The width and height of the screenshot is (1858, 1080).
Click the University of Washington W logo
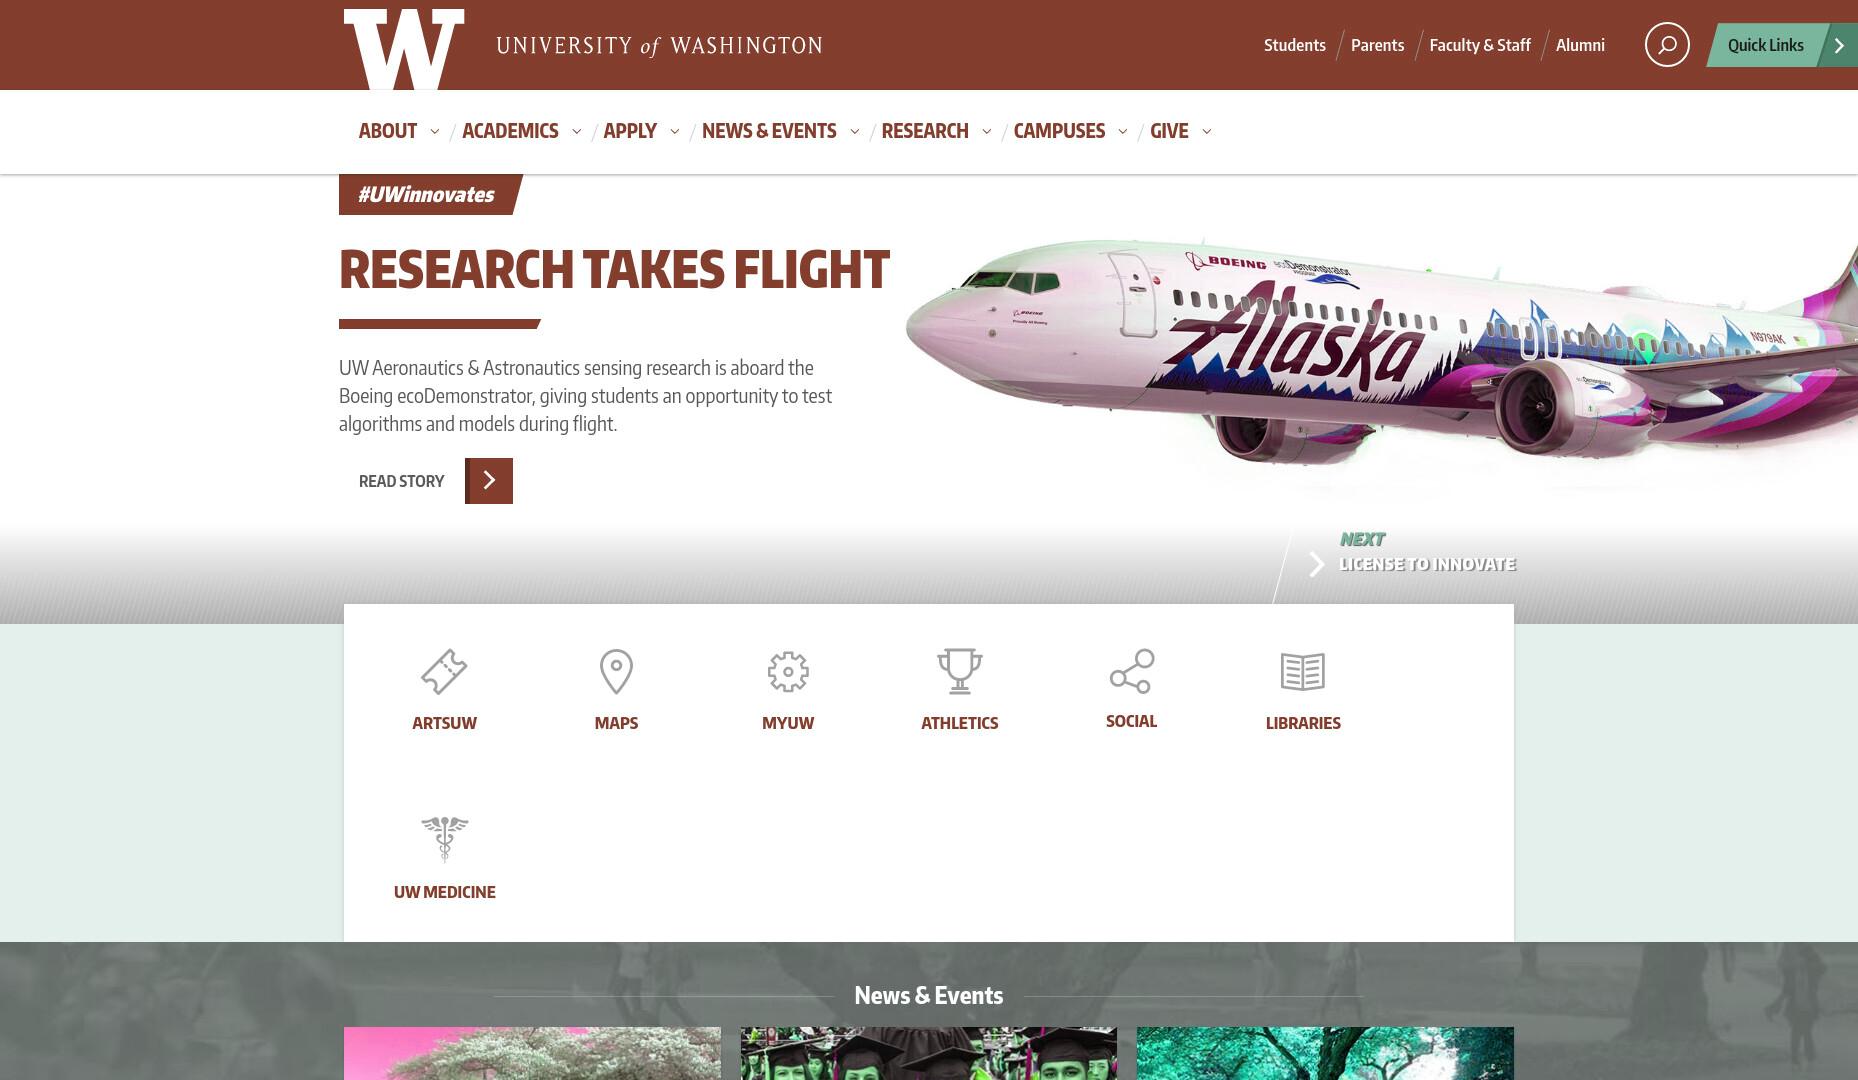(x=404, y=48)
